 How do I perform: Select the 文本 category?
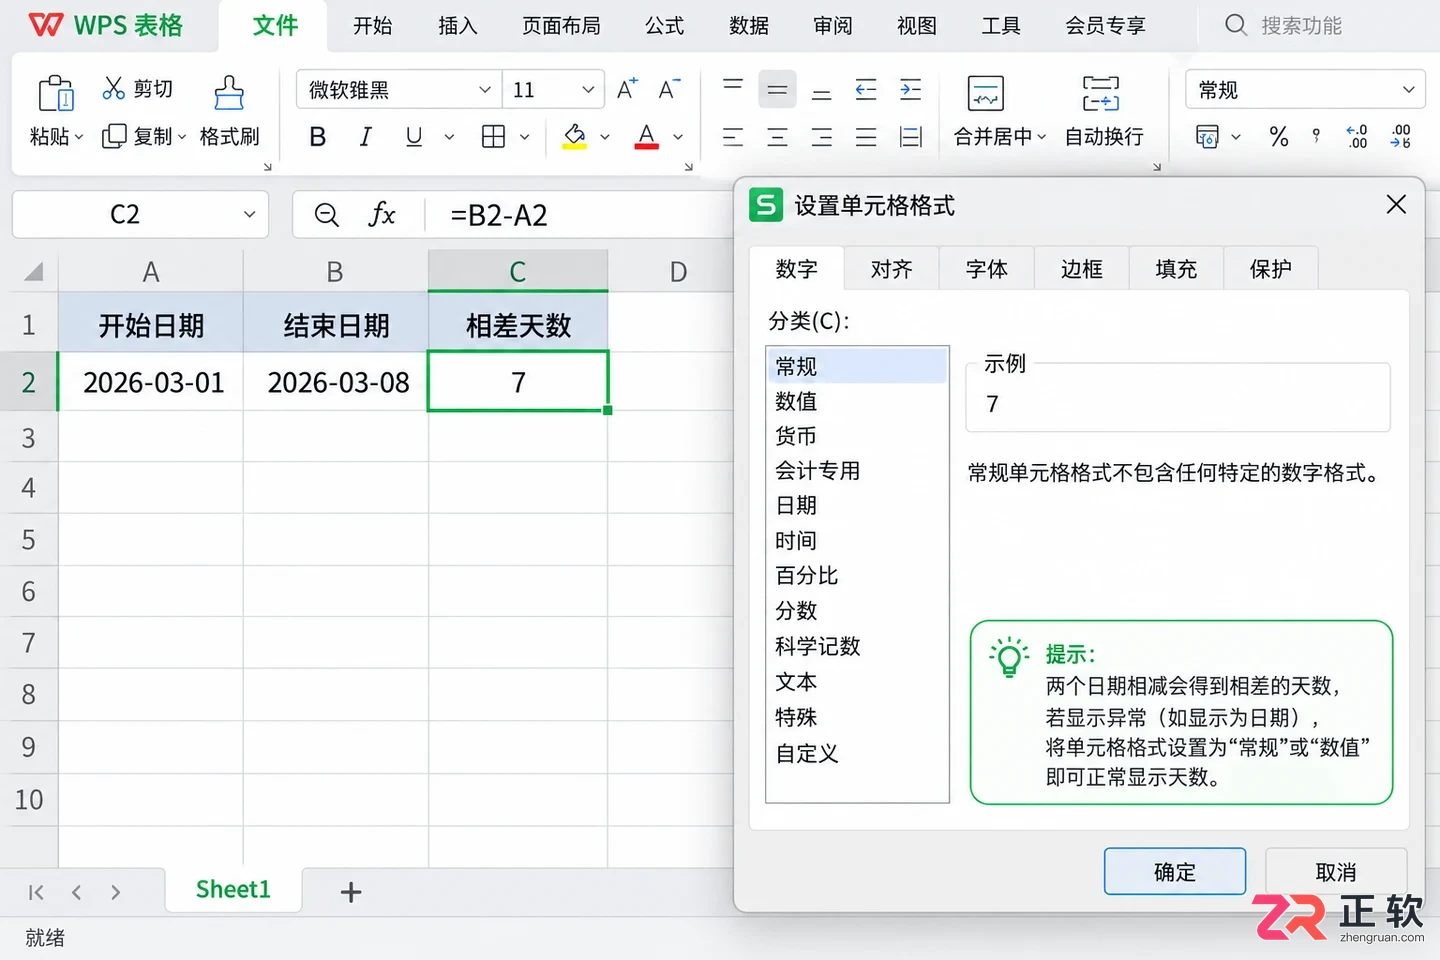857,682
